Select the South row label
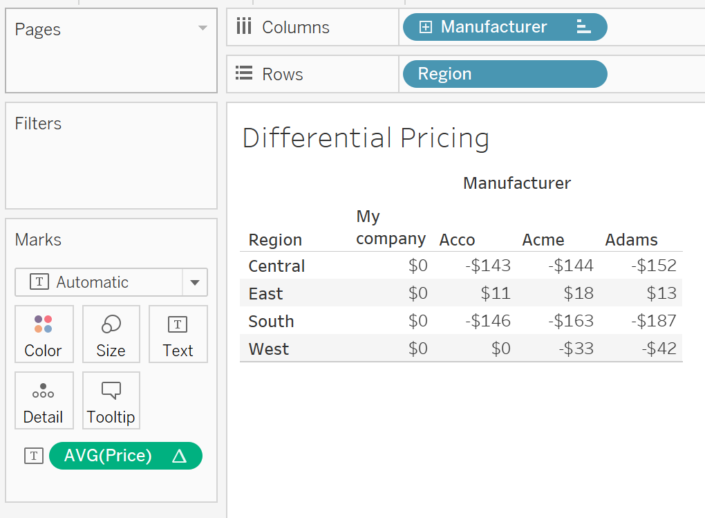 pyautogui.click(x=271, y=321)
